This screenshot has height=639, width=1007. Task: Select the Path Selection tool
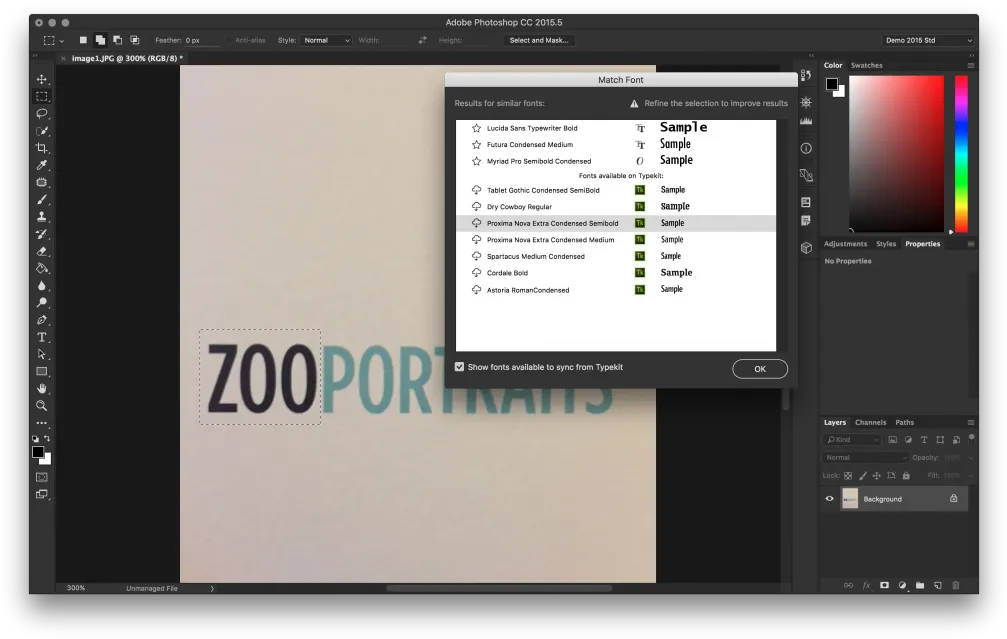coord(42,354)
